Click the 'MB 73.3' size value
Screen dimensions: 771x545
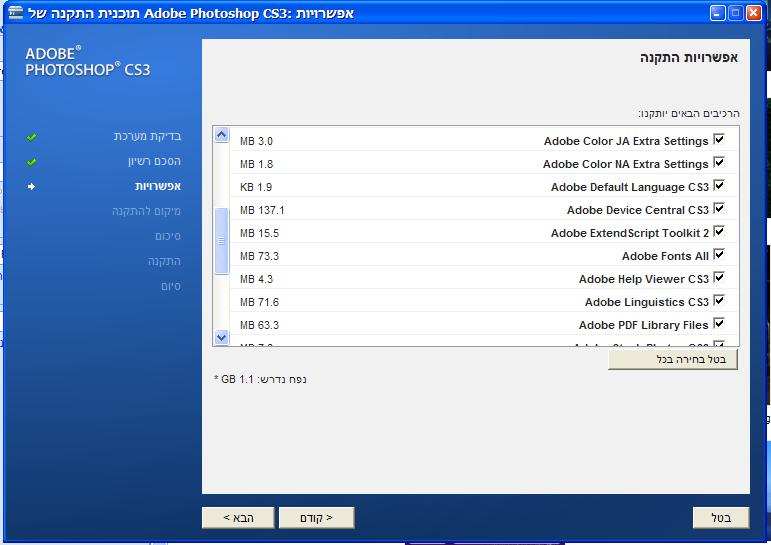(x=259, y=256)
